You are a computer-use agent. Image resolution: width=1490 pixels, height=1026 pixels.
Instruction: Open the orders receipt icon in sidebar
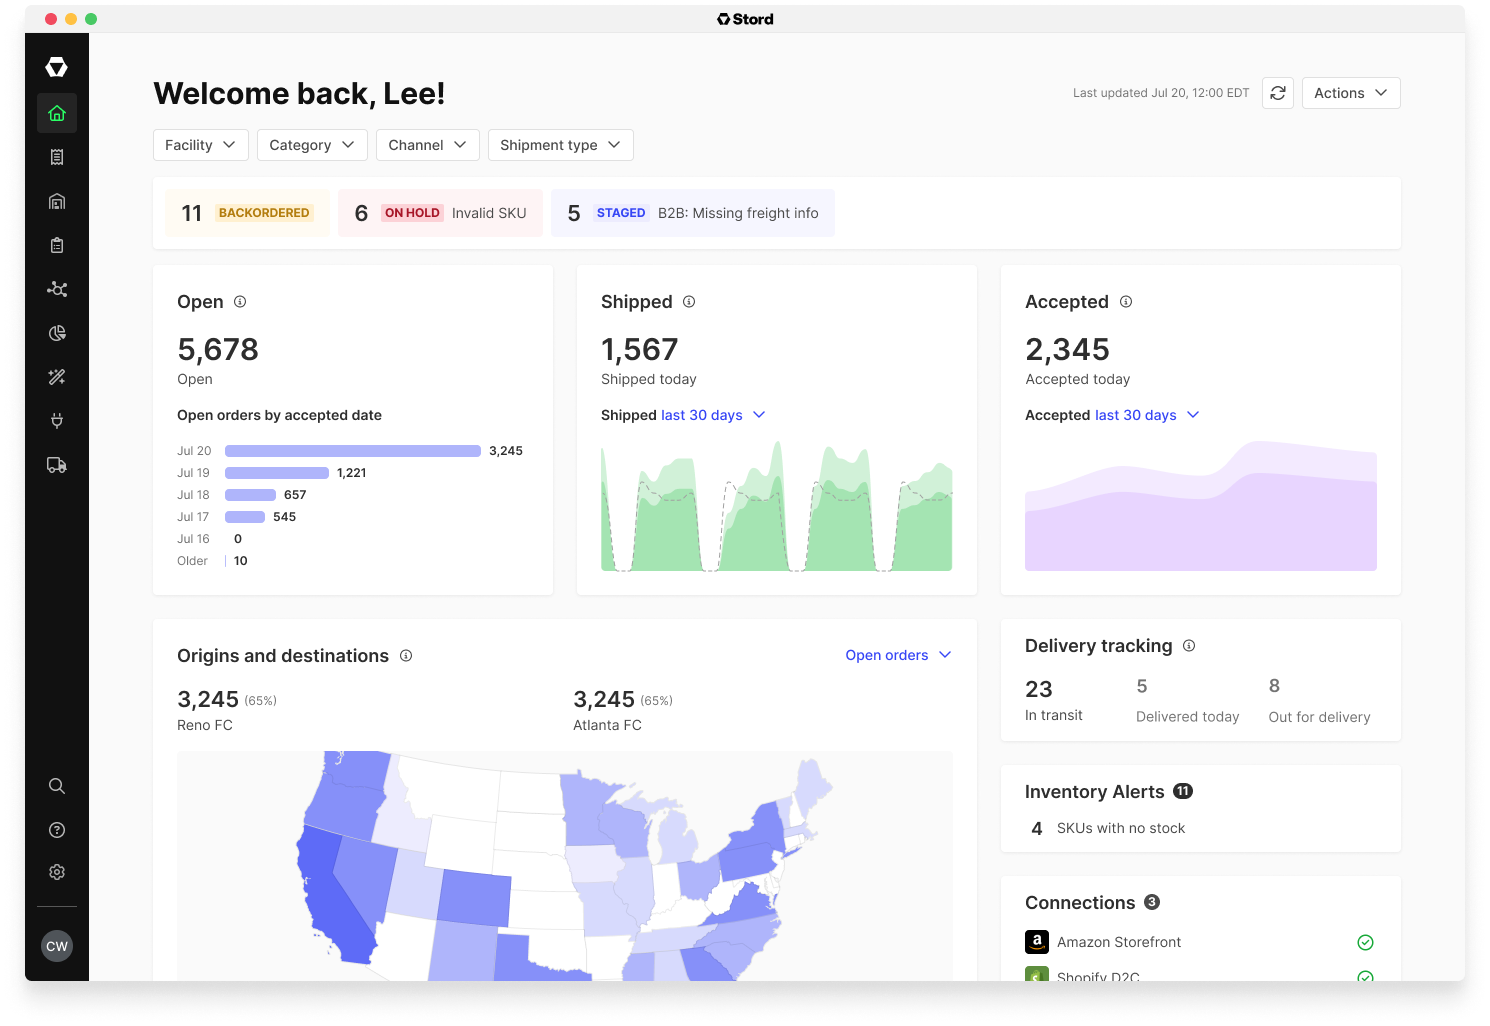[57, 157]
